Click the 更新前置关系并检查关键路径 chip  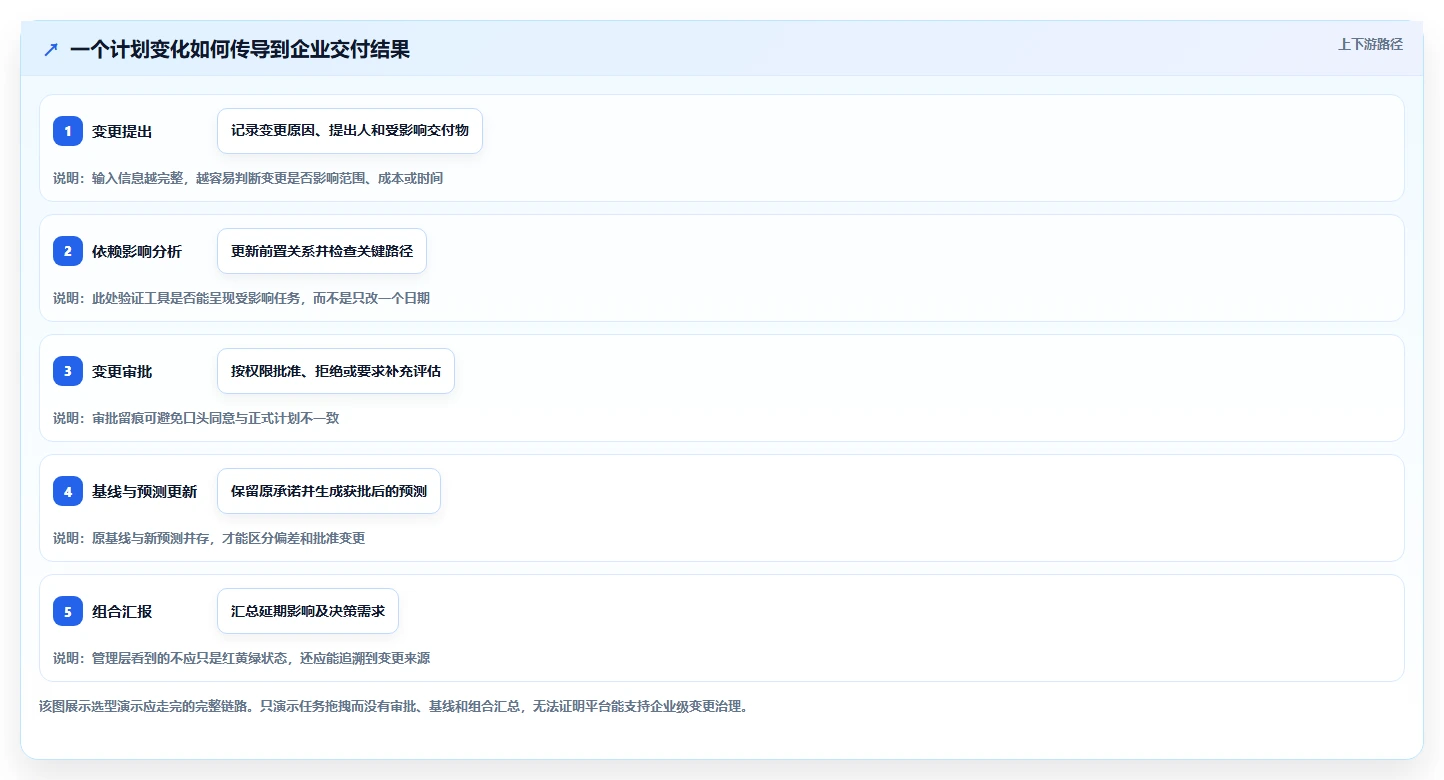click(x=322, y=251)
